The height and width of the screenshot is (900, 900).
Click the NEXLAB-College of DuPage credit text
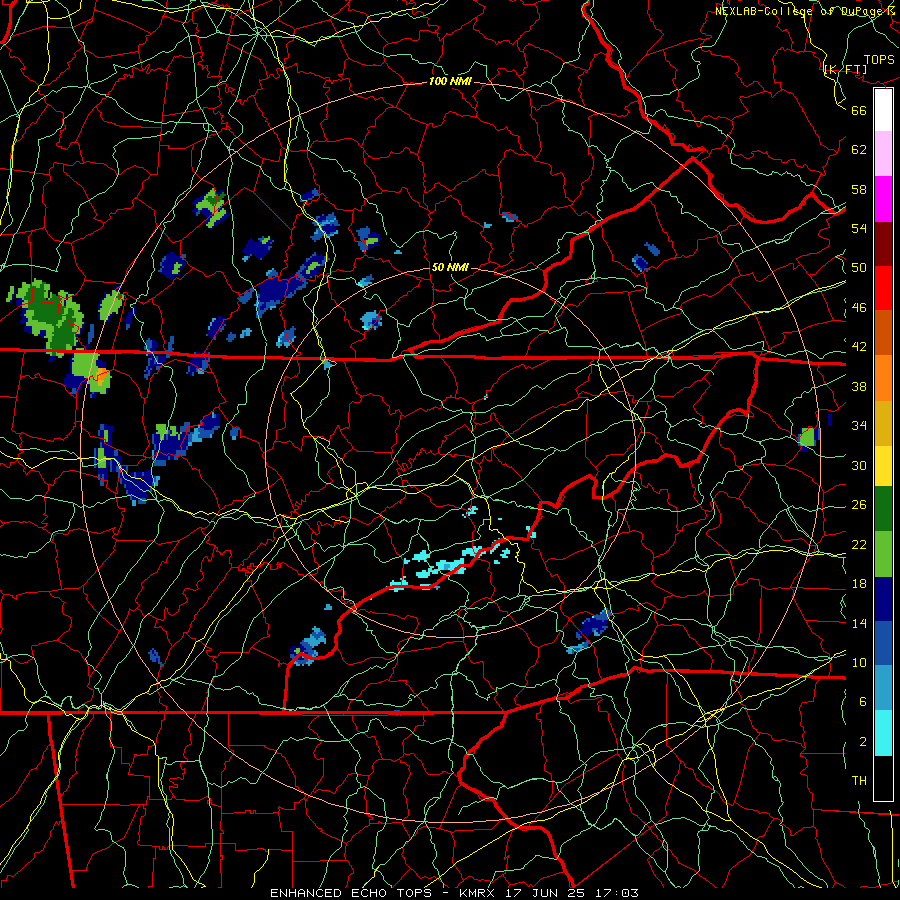coord(807,11)
